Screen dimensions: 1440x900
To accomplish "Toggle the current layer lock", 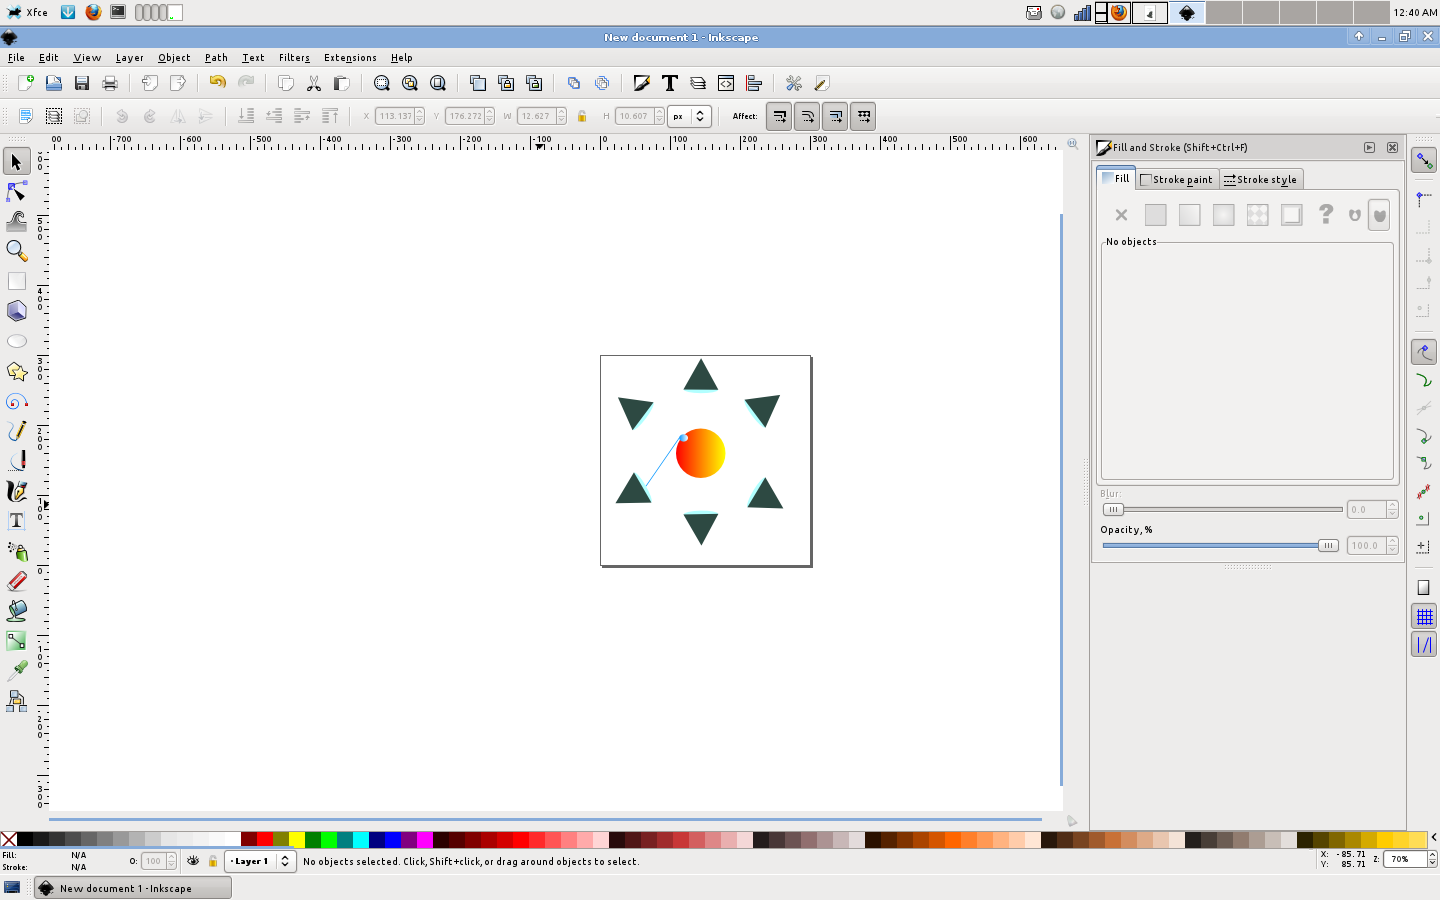I will 213,861.
